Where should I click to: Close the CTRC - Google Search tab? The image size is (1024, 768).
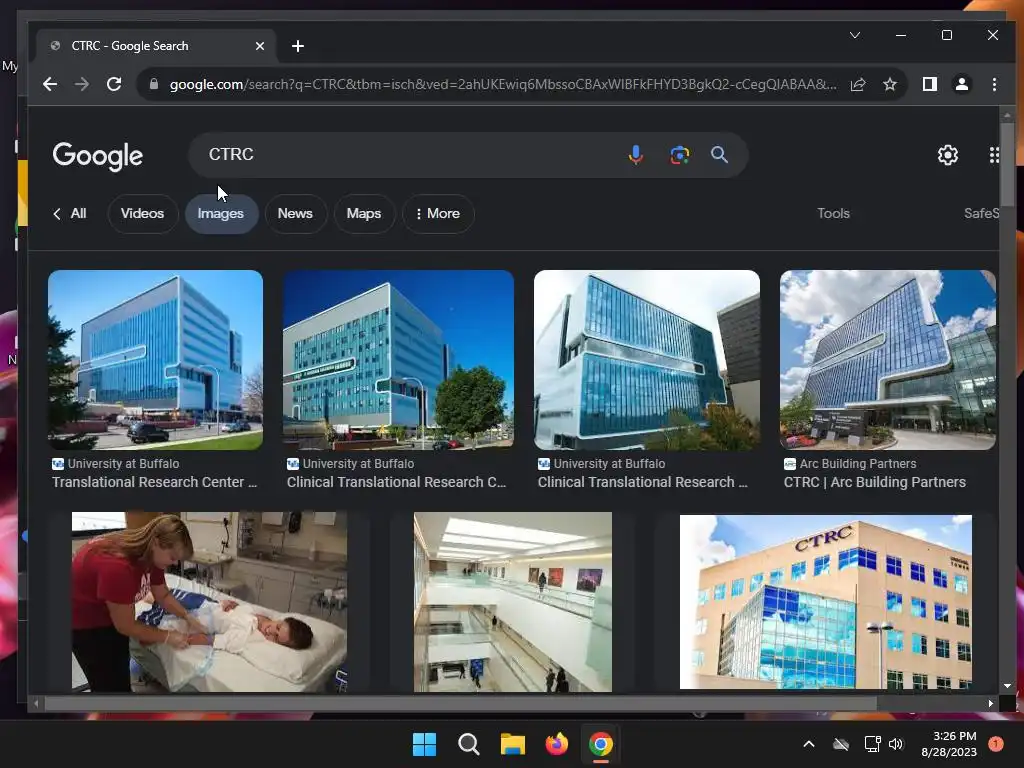[x=260, y=46]
